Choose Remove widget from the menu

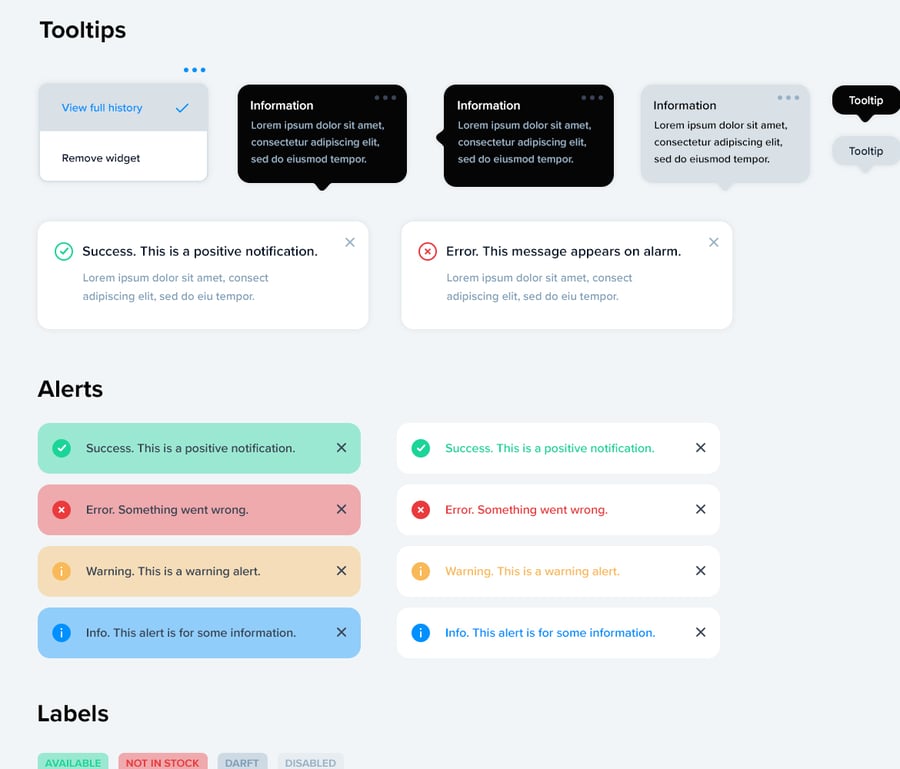click(x=101, y=158)
